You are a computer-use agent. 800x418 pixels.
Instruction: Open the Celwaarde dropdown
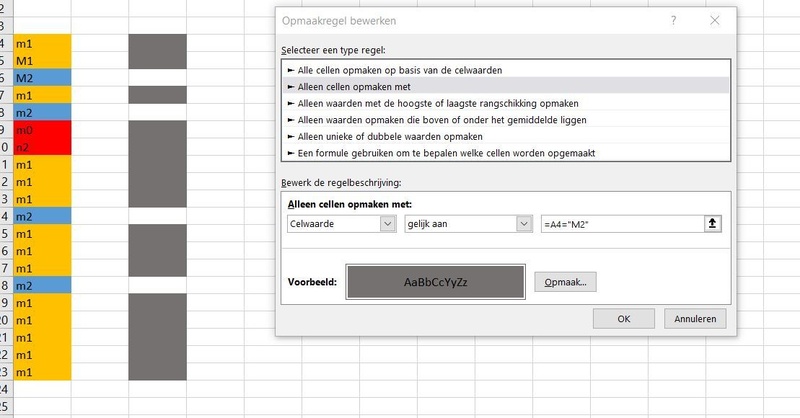click(388, 224)
